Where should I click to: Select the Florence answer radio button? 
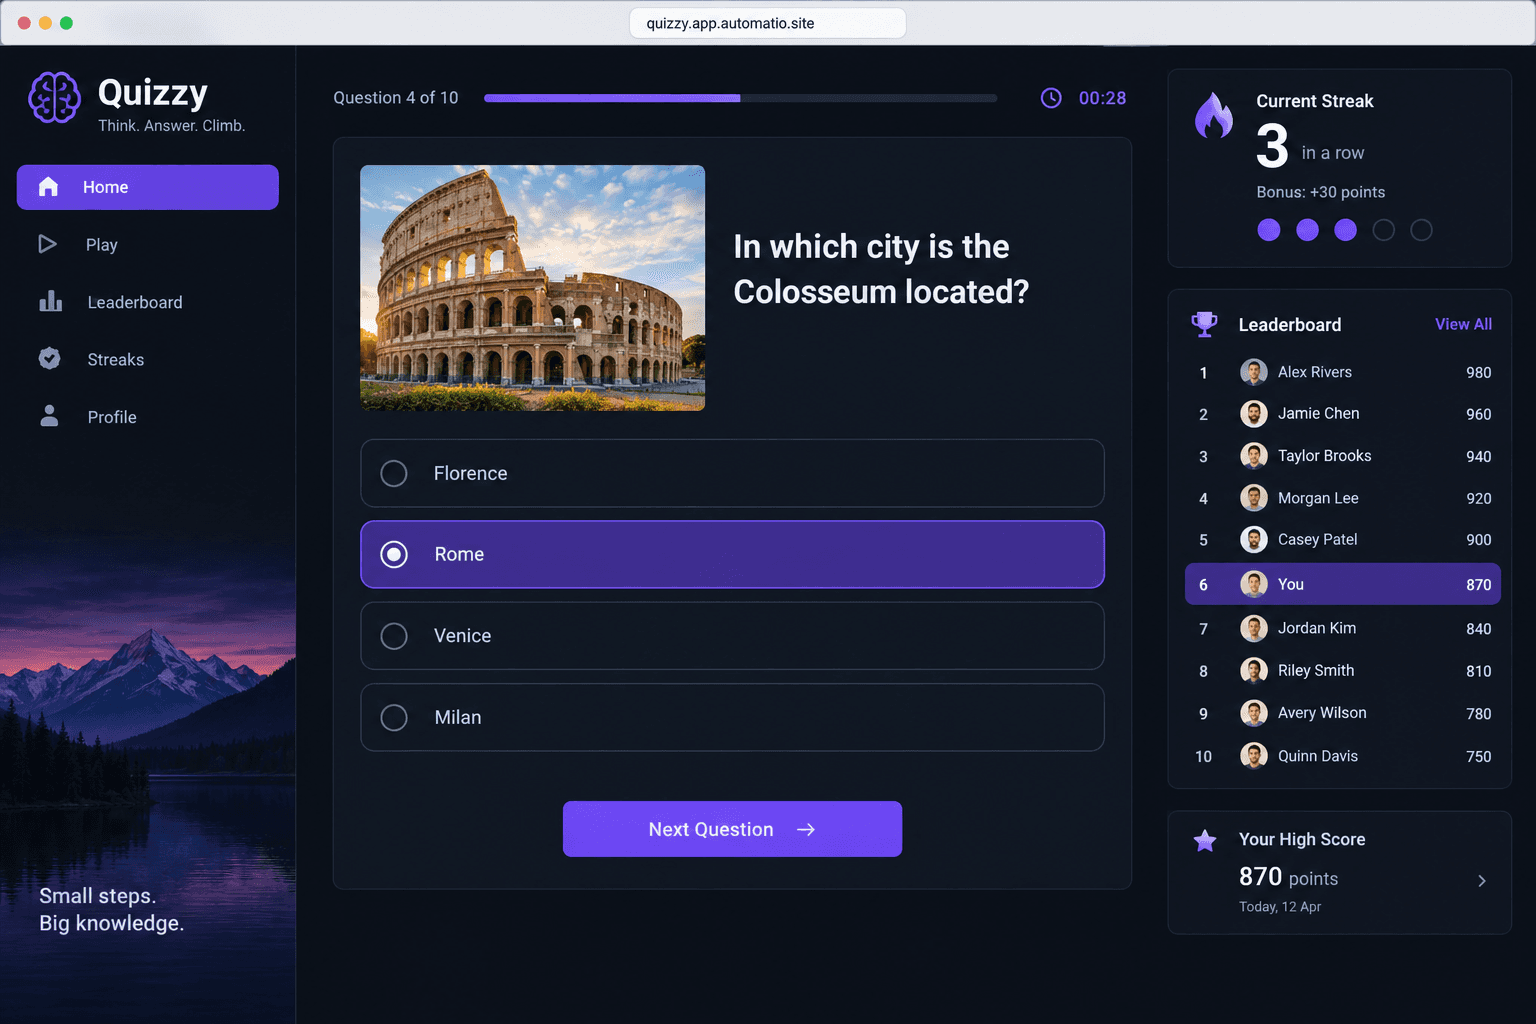point(394,473)
